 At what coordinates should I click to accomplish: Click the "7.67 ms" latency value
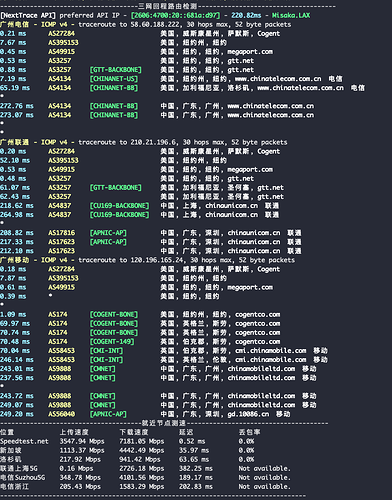(x=13, y=42)
